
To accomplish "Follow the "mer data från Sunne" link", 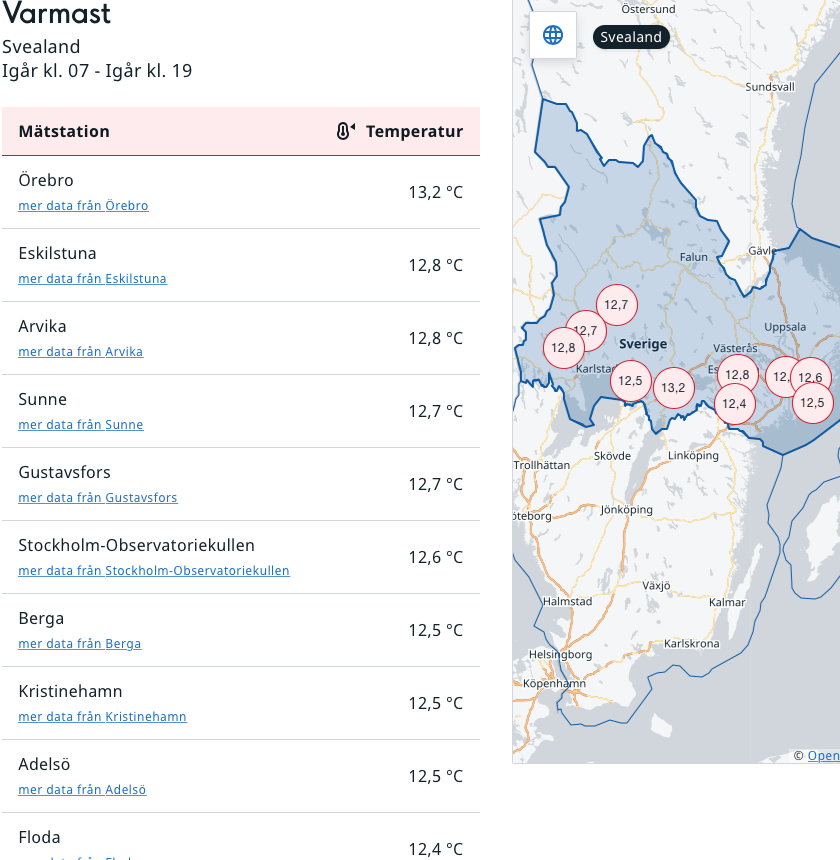I will [80, 425].
